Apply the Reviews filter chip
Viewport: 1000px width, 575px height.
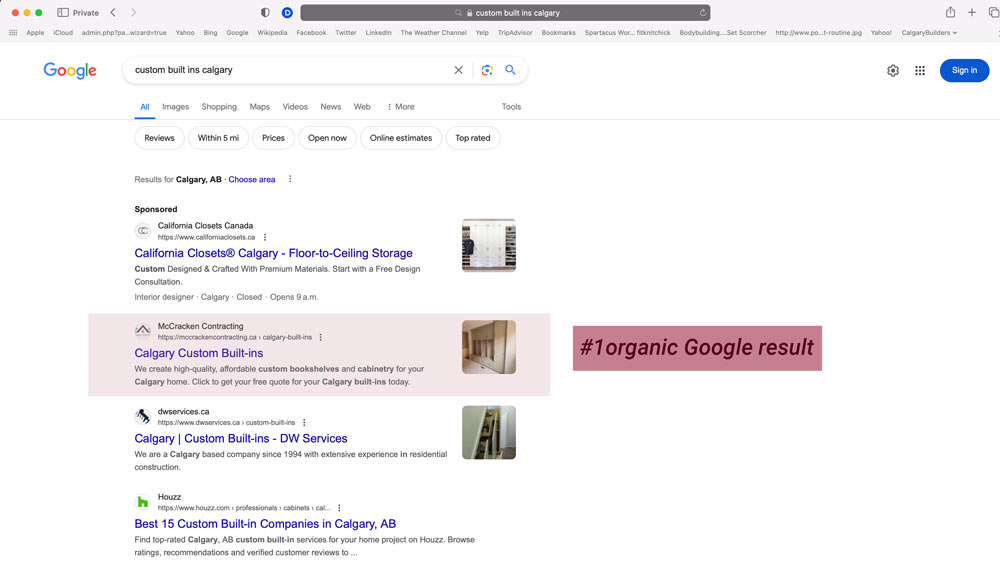pos(159,138)
